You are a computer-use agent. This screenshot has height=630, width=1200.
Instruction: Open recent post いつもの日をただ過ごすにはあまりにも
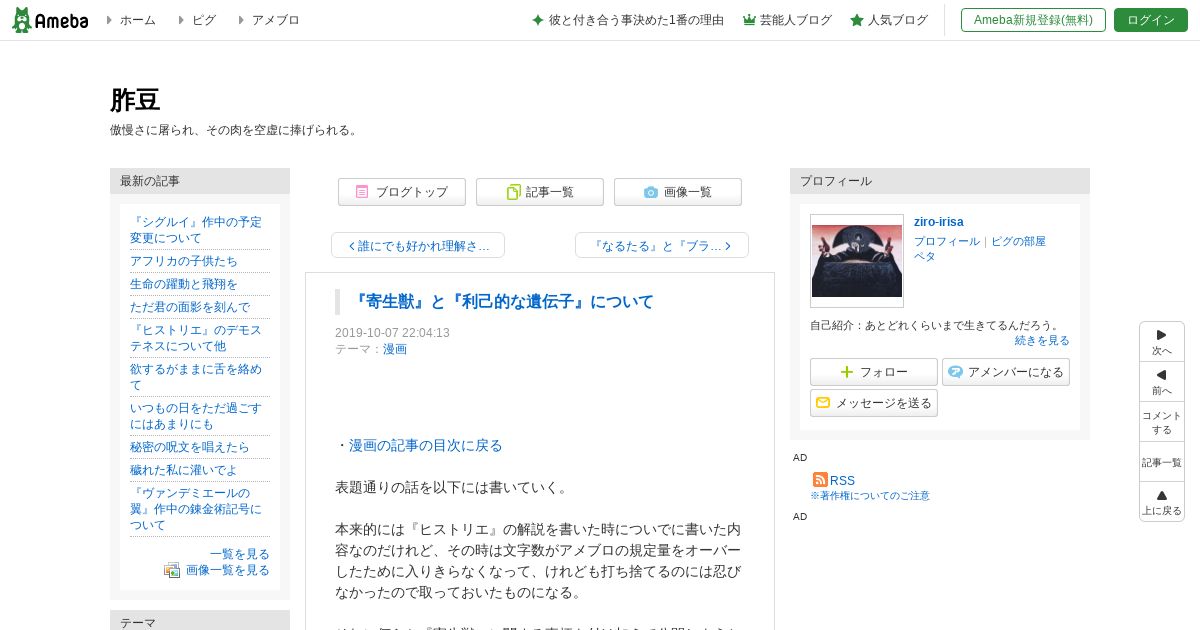196,416
